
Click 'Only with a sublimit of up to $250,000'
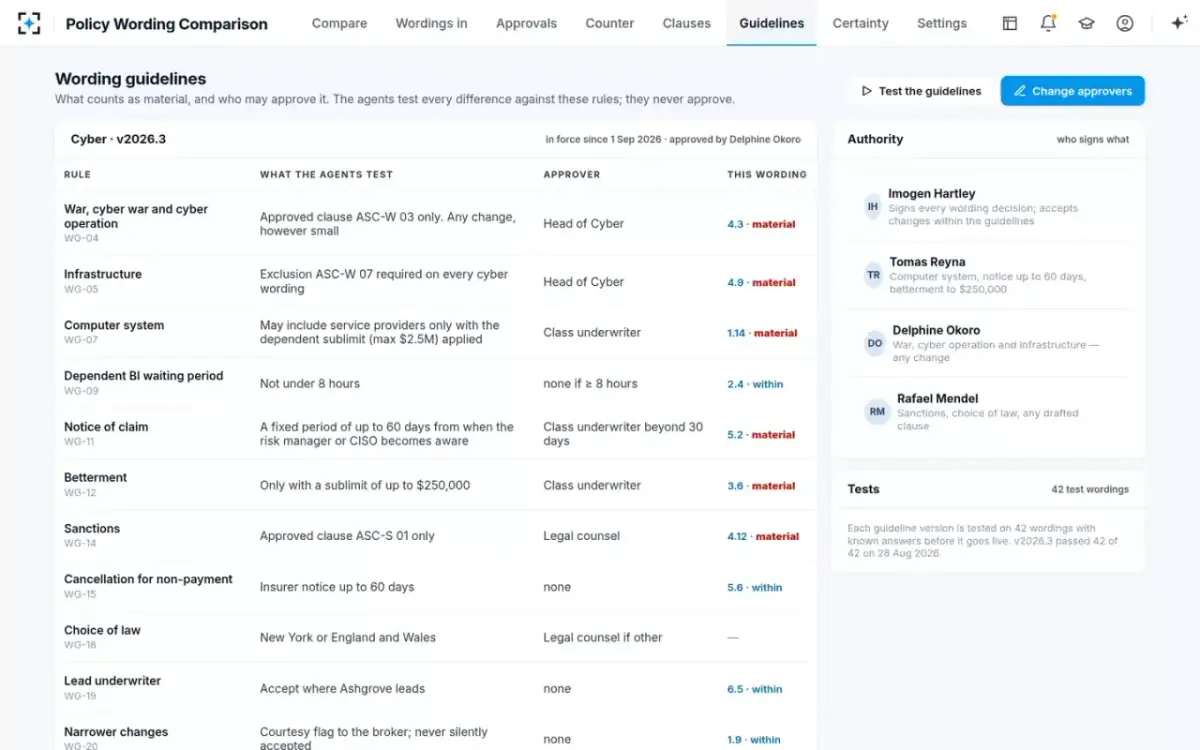(x=365, y=486)
